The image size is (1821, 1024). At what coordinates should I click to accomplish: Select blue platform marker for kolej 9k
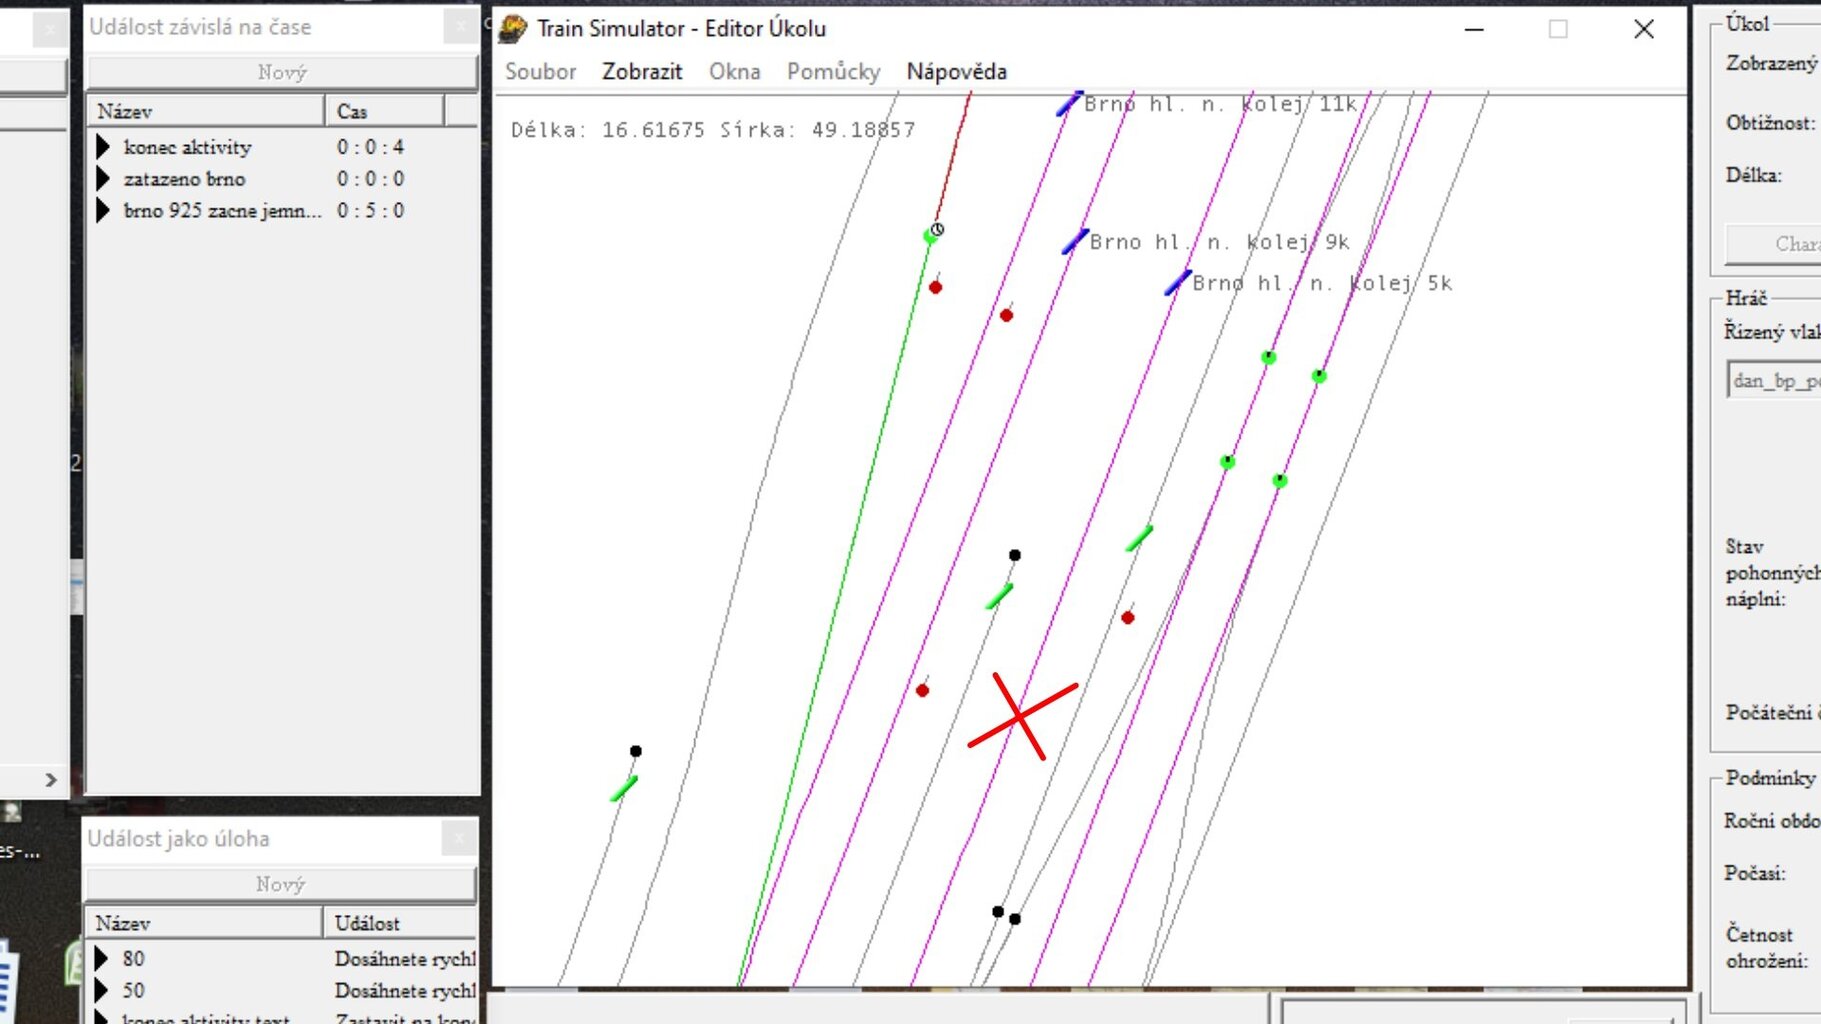(x=1075, y=241)
